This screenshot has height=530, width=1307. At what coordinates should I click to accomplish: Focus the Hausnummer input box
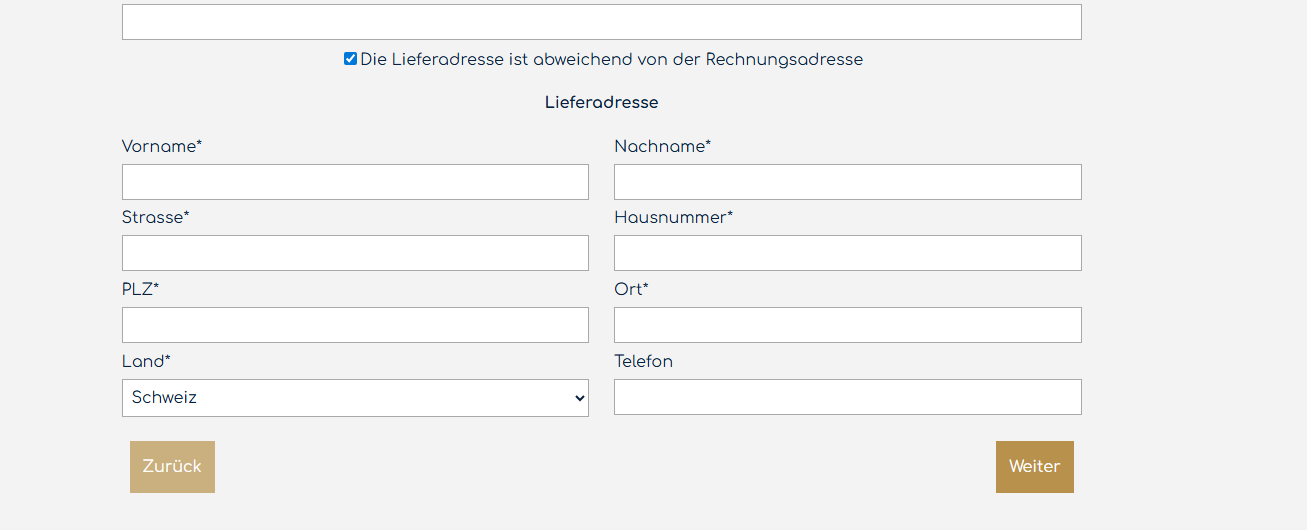coord(847,253)
